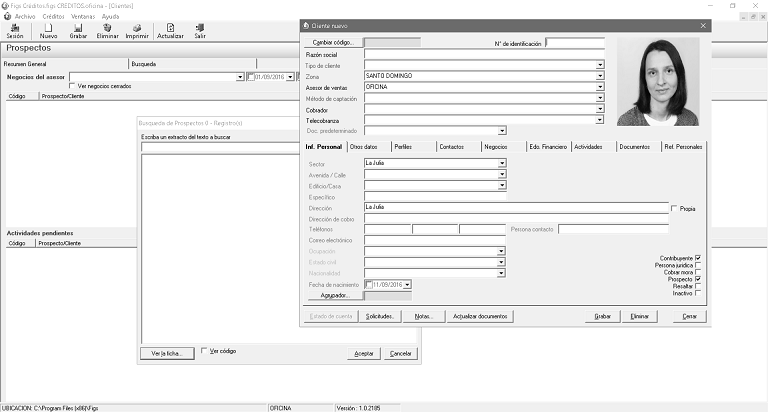This screenshot has height=412, width=768.
Task: Switch to the Contactos tab
Action: point(451,147)
